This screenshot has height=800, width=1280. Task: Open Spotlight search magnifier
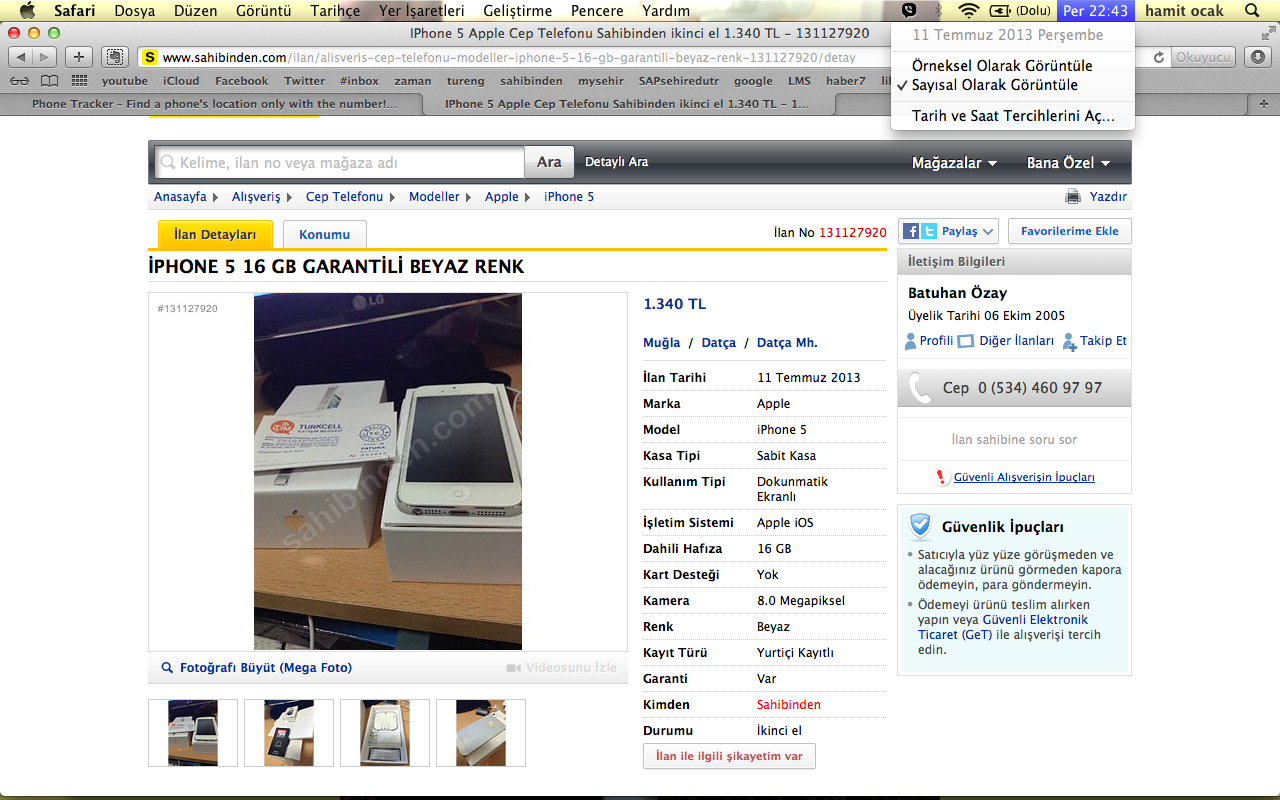[1252, 11]
